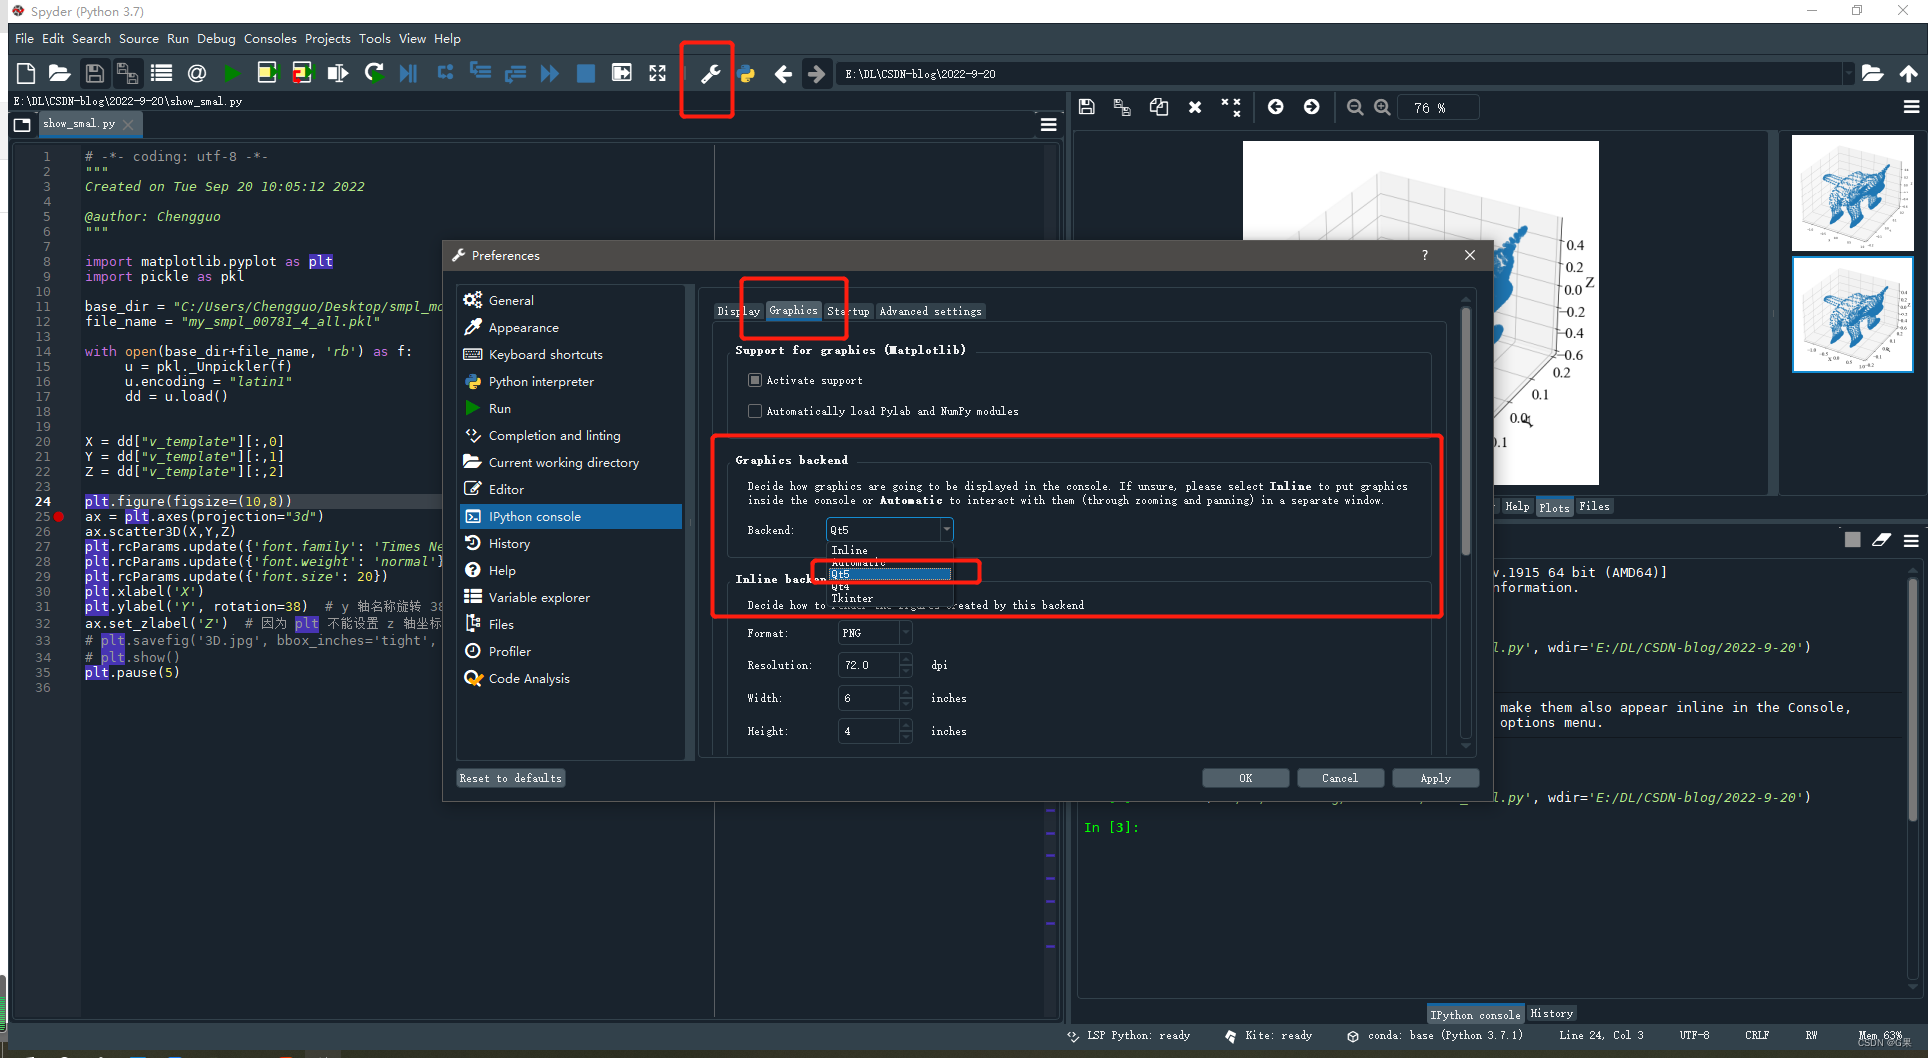
Task: Increase the Resolution value with the spinner
Action: pos(905,660)
